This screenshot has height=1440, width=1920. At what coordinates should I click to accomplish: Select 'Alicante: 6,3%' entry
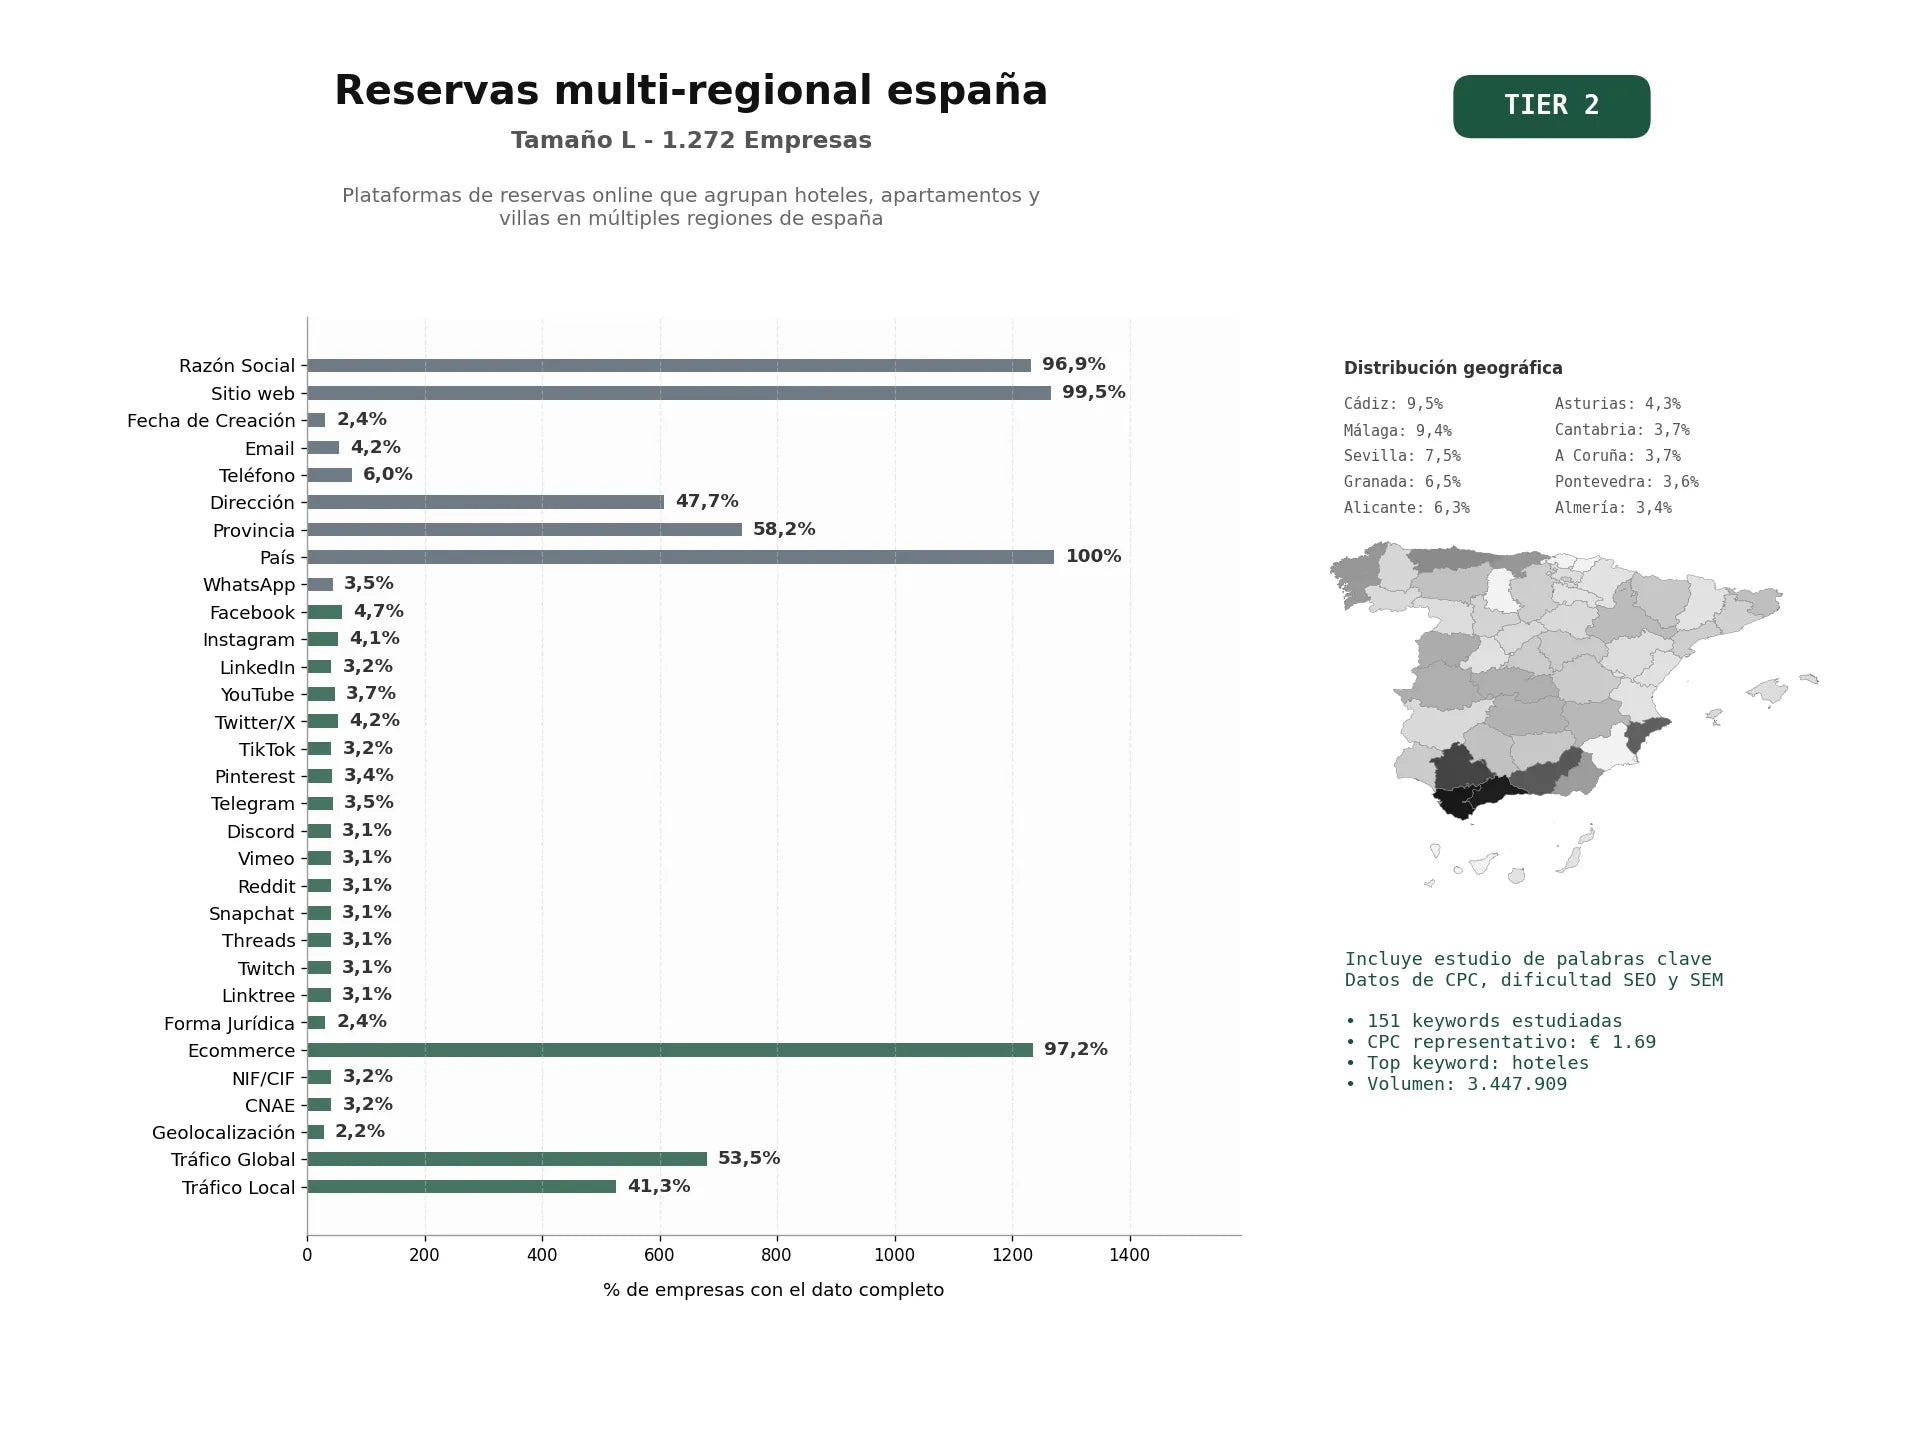pos(1407,508)
